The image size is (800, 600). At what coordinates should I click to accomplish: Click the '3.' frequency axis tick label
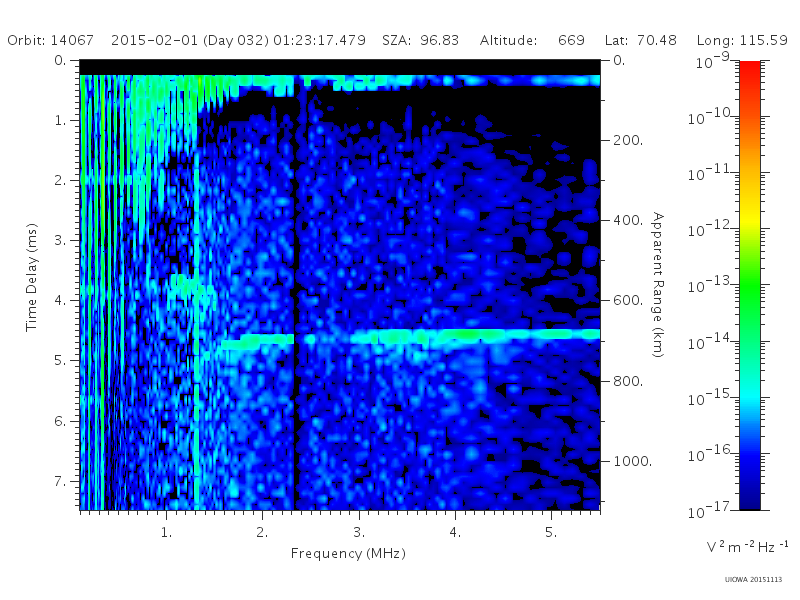point(359,532)
